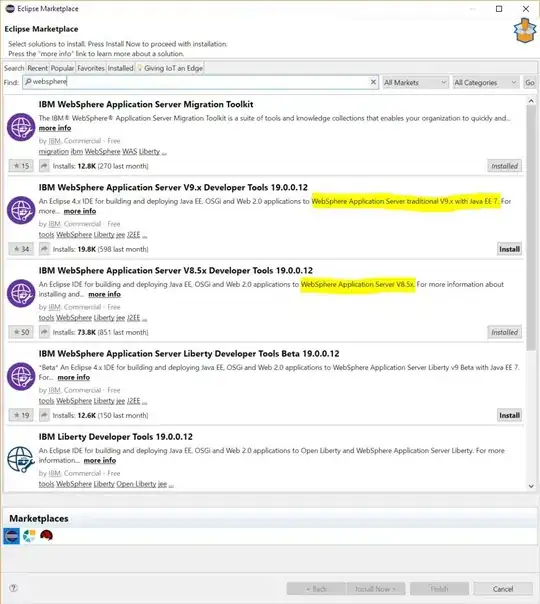Click in the Find search field
Viewport: 540px width, 604px height.
[200, 82]
